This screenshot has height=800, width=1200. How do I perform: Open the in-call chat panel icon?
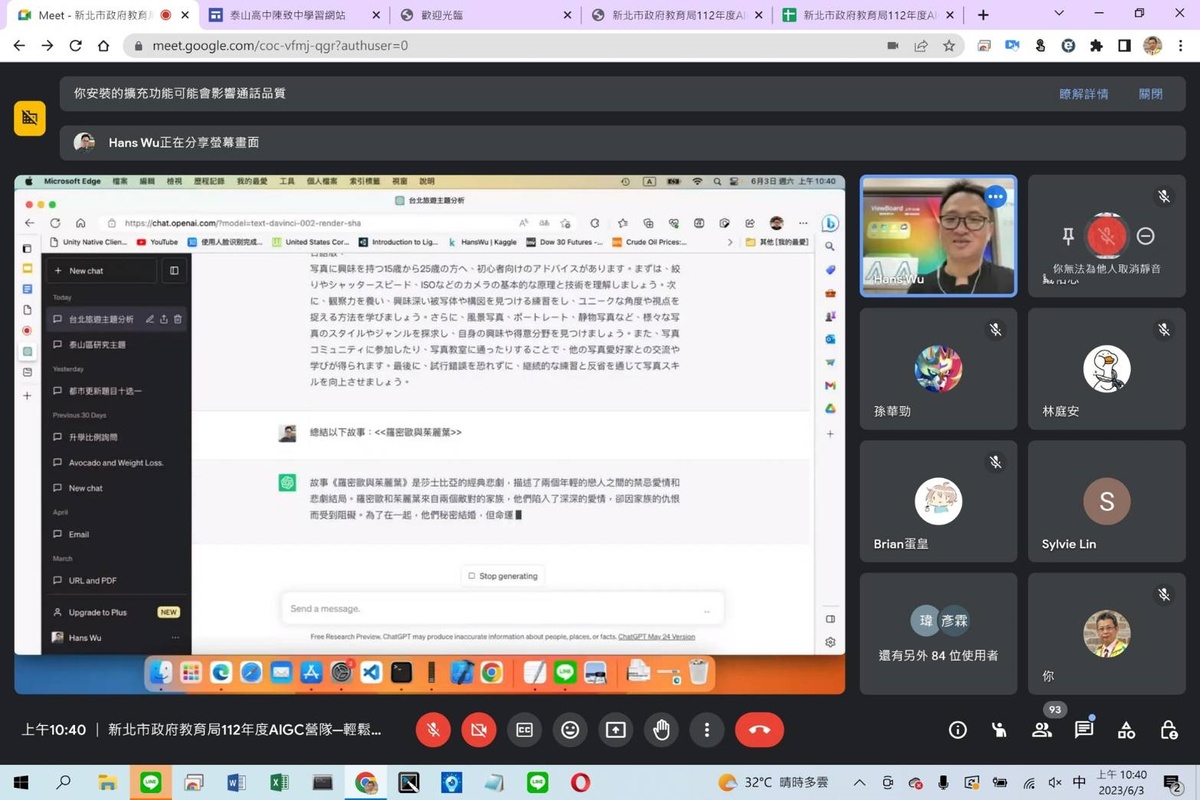point(1084,730)
